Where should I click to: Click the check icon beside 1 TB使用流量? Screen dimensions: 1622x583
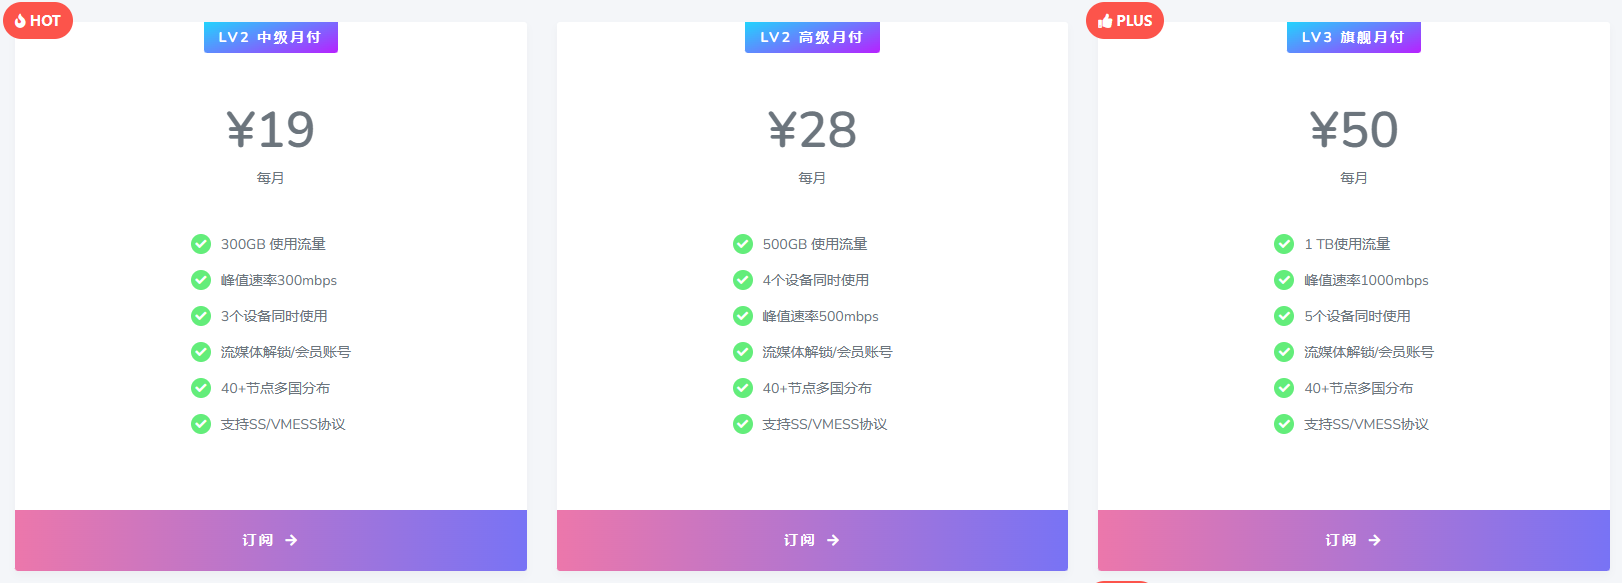1284,244
